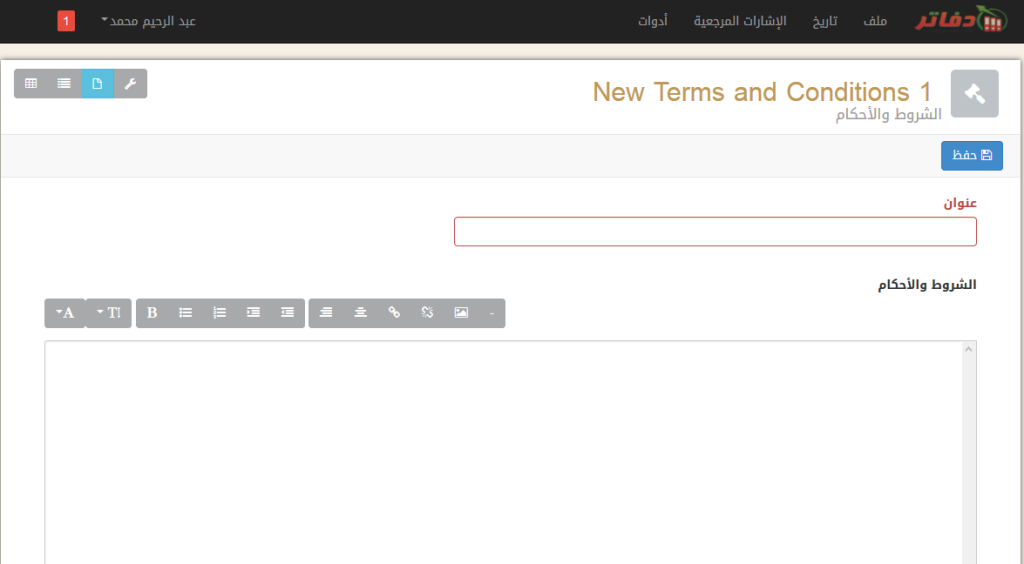Open the أدوات menu
The width and height of the screenshot is (1024, 564).
(652, 21)
